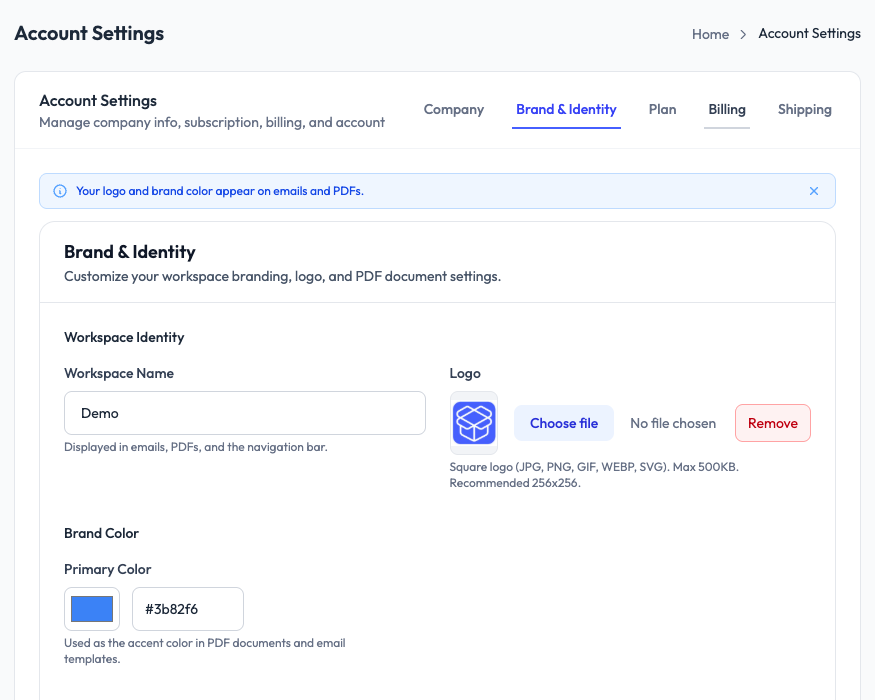
Task: Click the Account Settings breadcrumb item
Action: (x=809, y=34)
